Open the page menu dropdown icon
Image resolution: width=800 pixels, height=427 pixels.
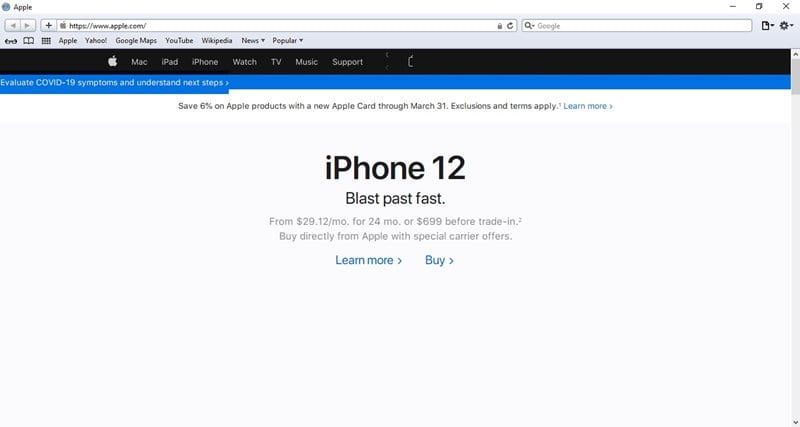[767, 26]
